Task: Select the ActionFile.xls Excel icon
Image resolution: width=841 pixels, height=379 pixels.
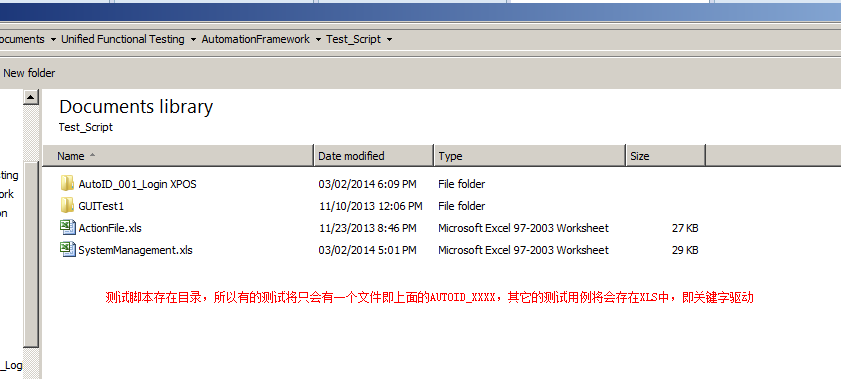Action: tap(68, 227)
